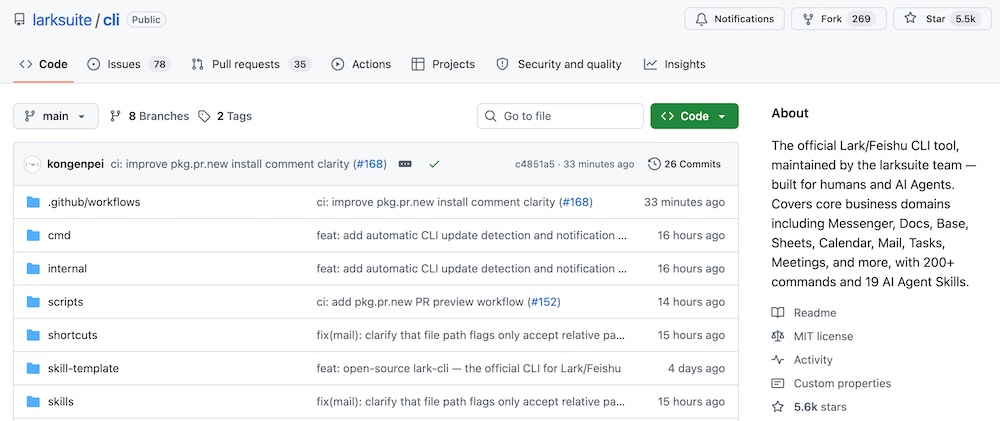Viewport: 1000px width, 421px height.
Task: Open the skill-template folder
Action: click(83, 369)
